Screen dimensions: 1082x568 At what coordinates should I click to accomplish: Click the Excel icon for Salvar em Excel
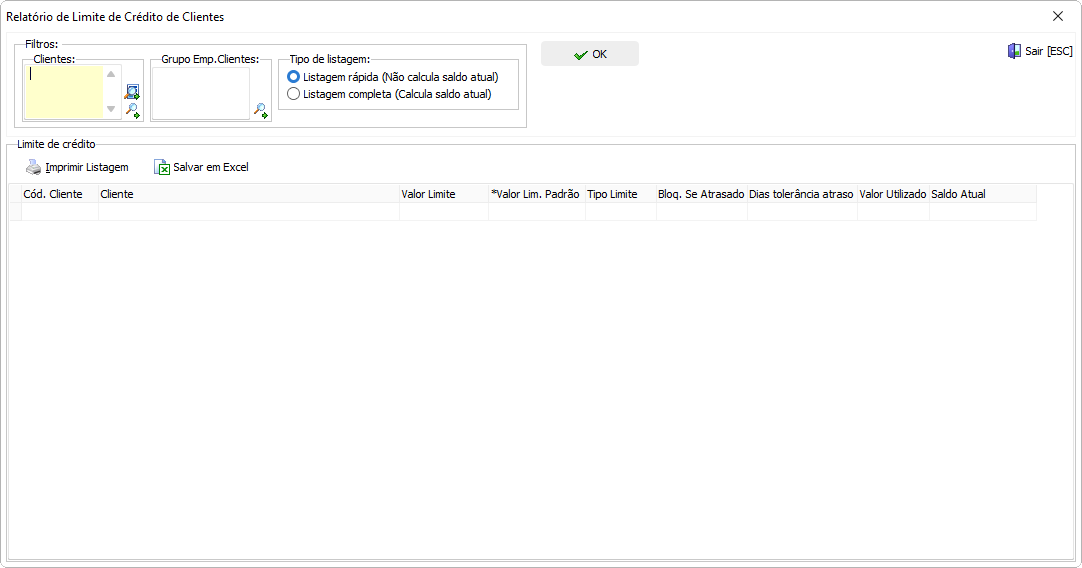161,167
